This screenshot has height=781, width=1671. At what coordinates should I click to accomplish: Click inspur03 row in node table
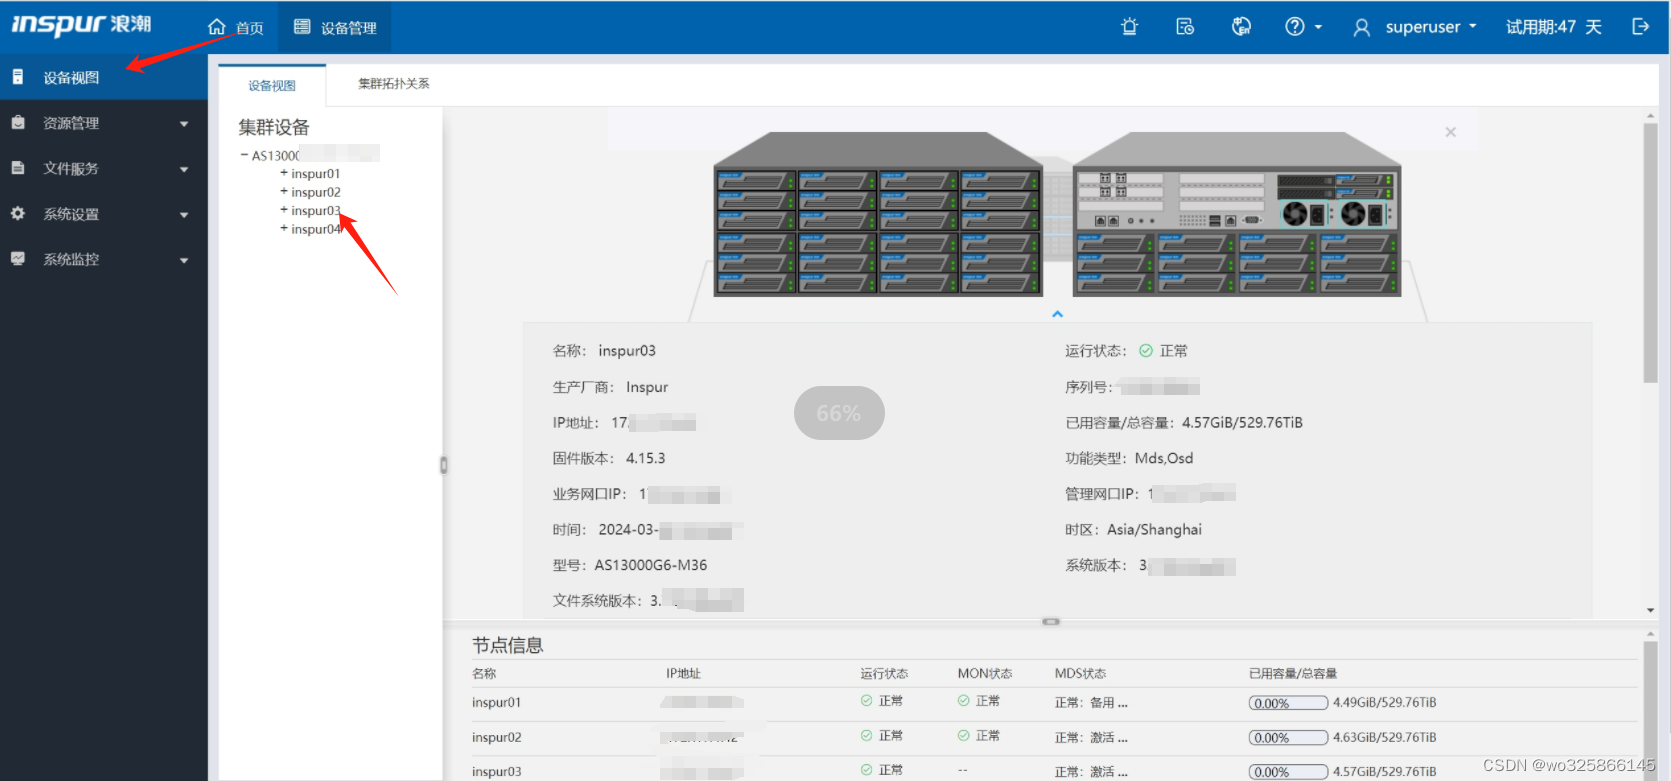click(x=1055, y=770)
